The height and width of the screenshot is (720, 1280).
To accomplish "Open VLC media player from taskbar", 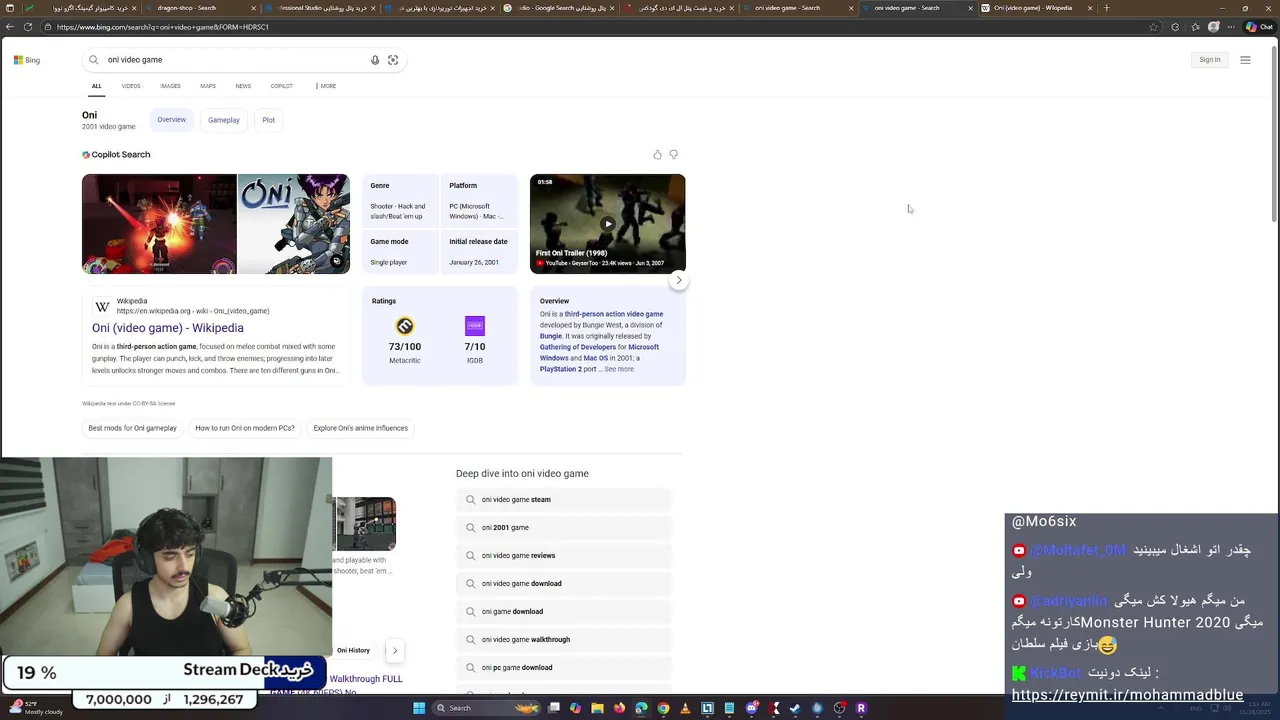I will tap(685, 708).
